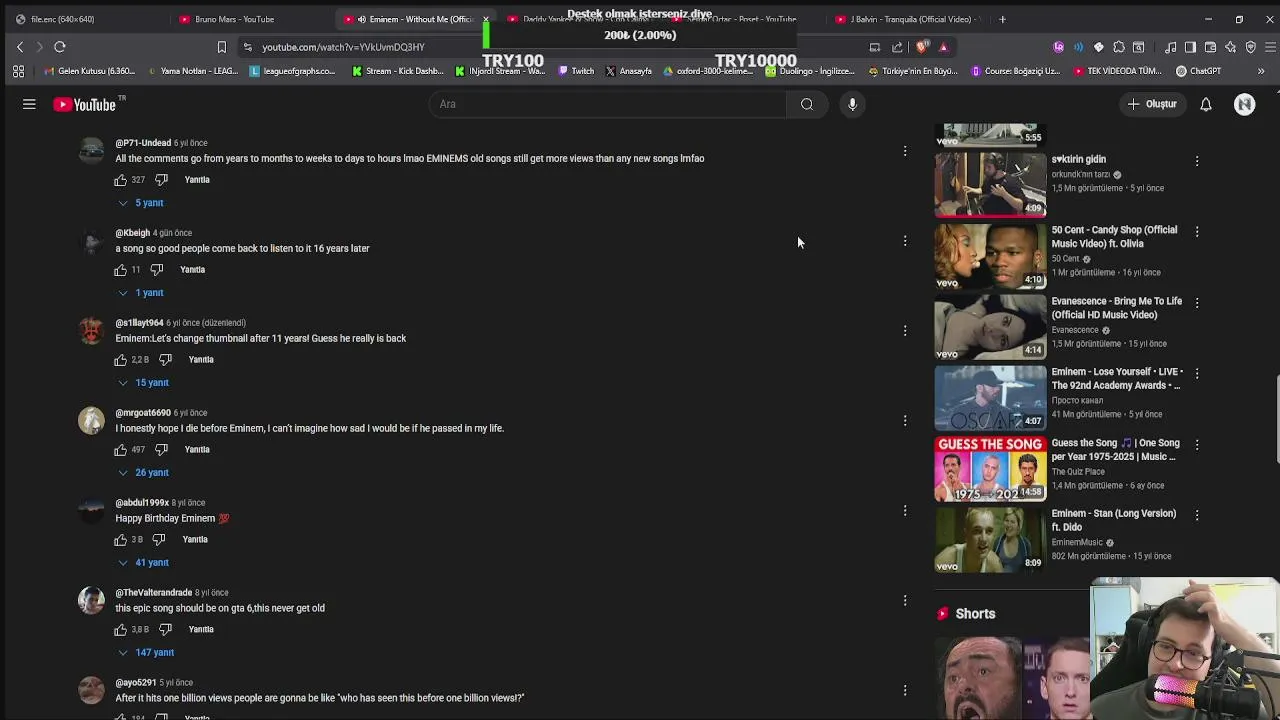The image size is (1280, 720).
Task: Dislike the comment by @mrgoat6690
Action: (x=162, y=450)
